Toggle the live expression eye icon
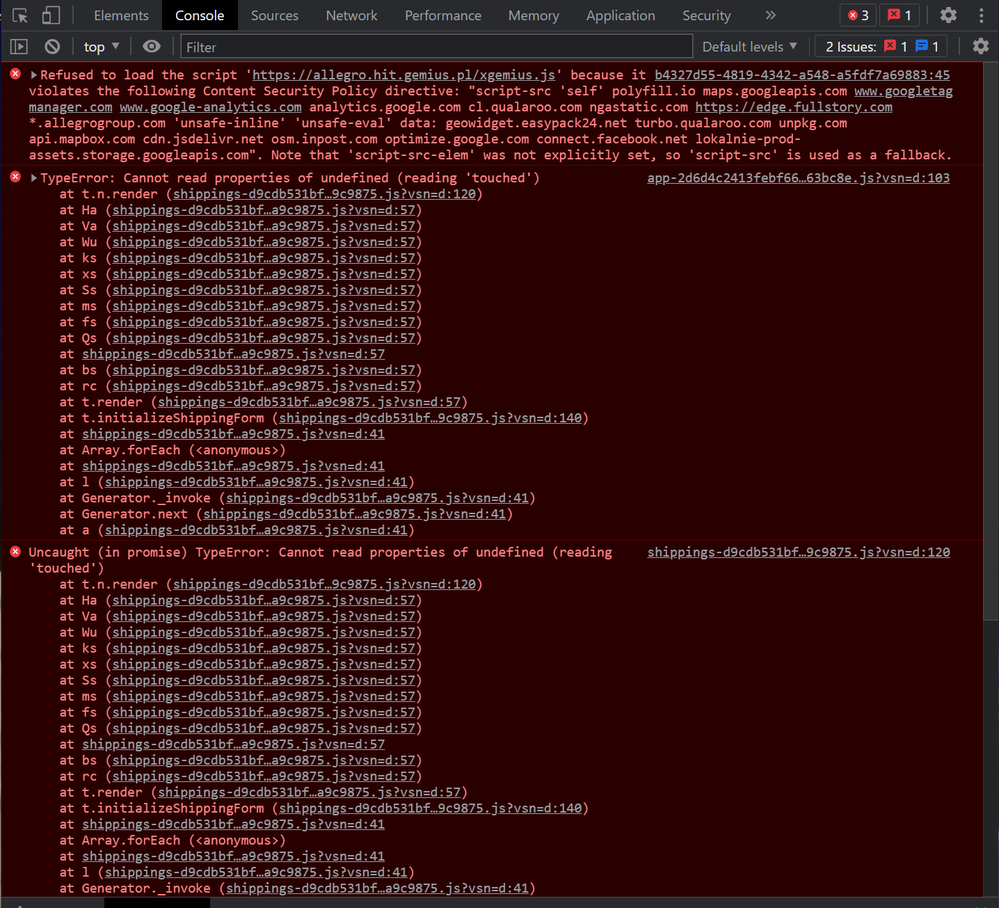 pos(151,47)
